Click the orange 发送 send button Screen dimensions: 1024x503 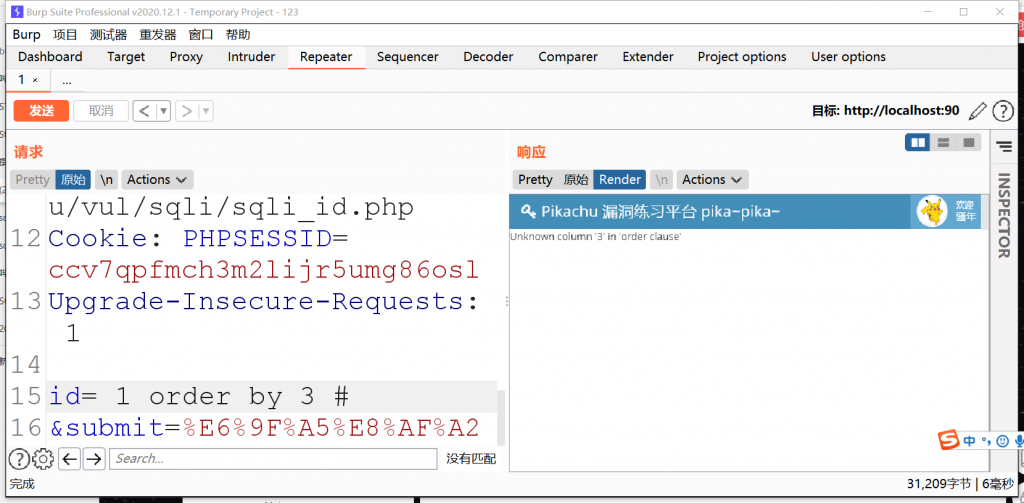pos(41,111)
